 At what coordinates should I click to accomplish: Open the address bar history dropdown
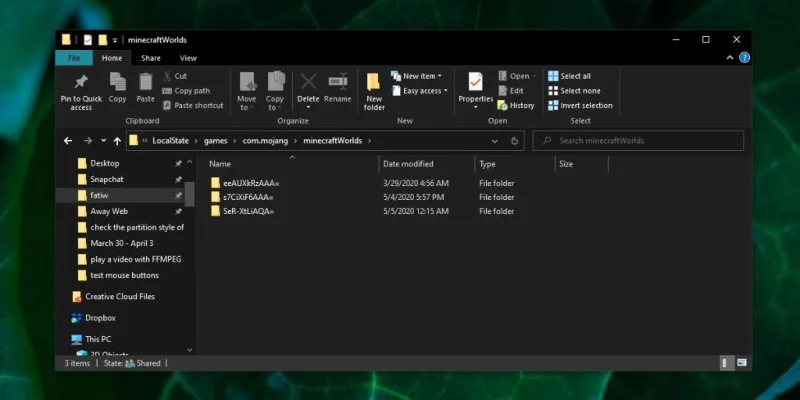coord(494,141)
